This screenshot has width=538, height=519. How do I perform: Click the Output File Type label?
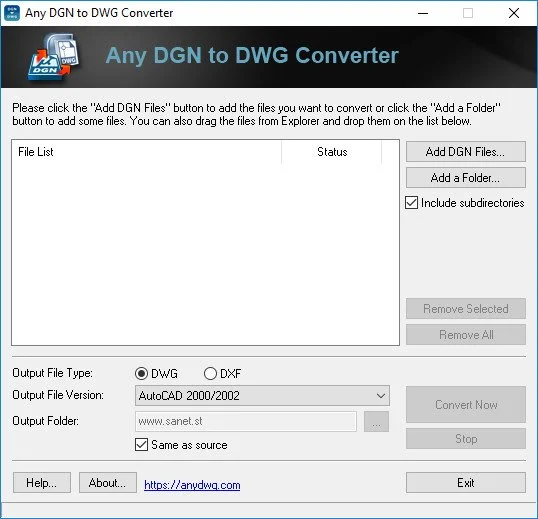point(52,373)
